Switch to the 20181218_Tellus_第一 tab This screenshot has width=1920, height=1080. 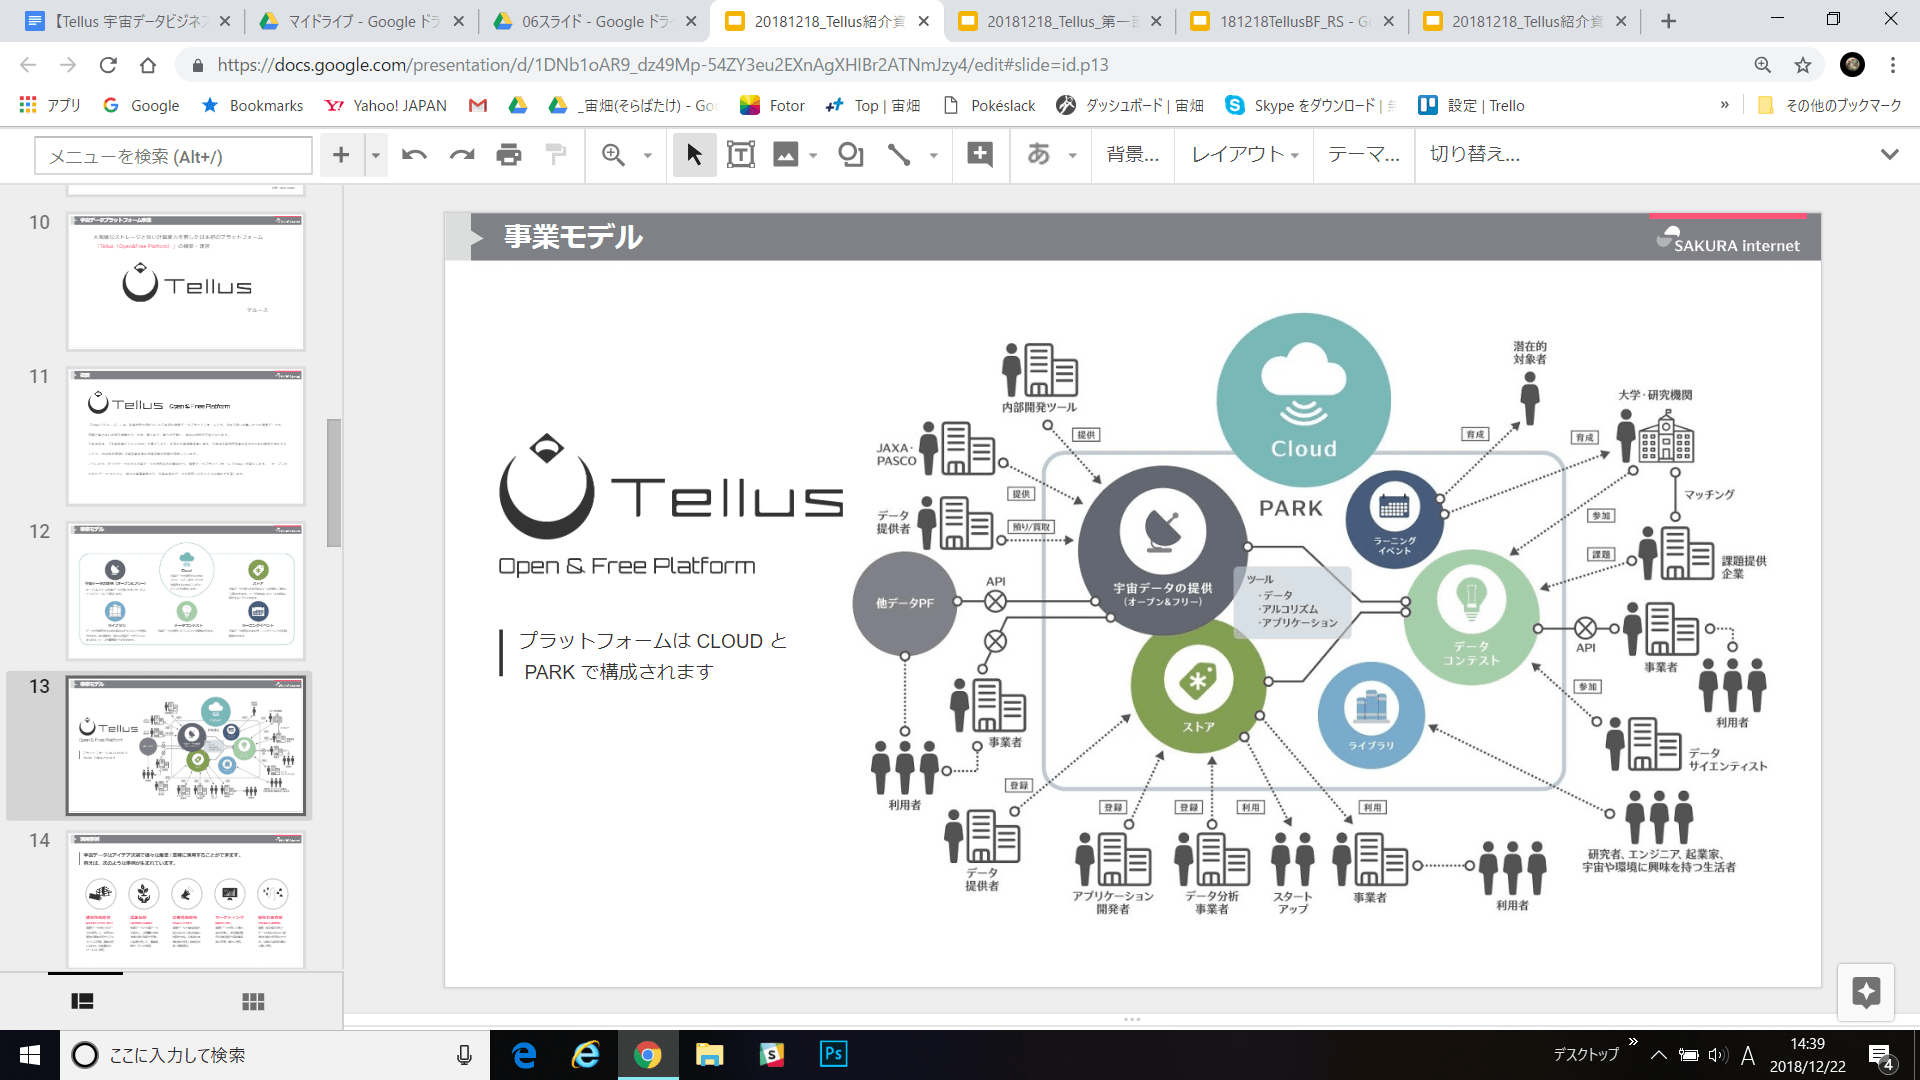click(x=1060, y=21)
